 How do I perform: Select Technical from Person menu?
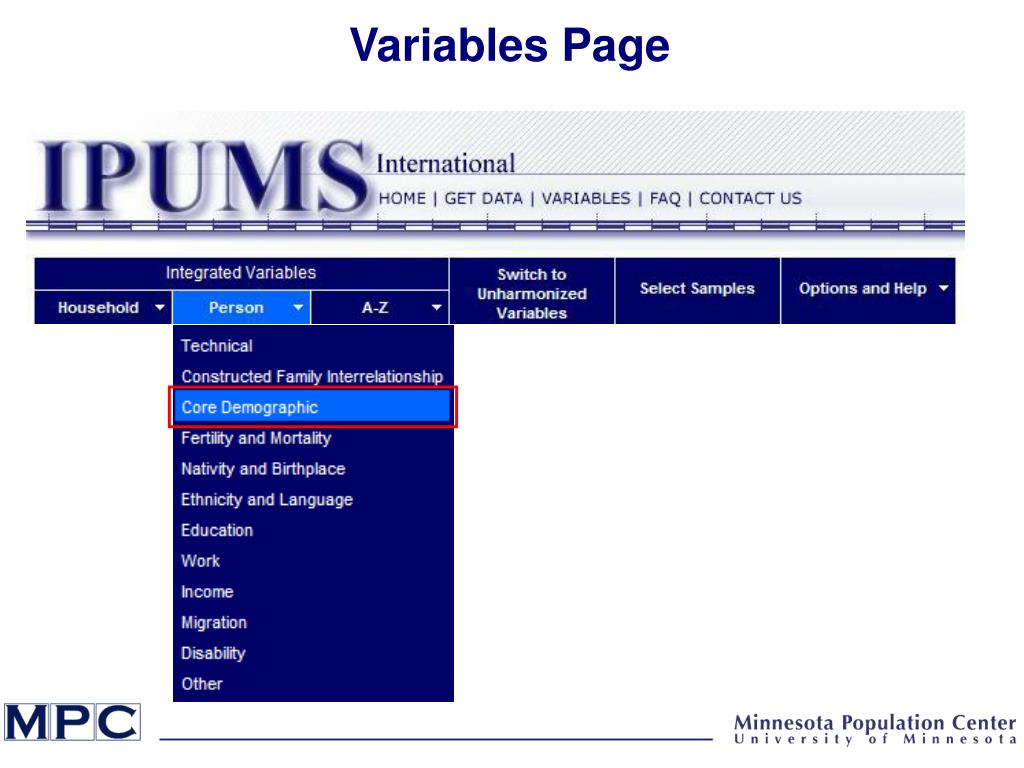(313, 345)
